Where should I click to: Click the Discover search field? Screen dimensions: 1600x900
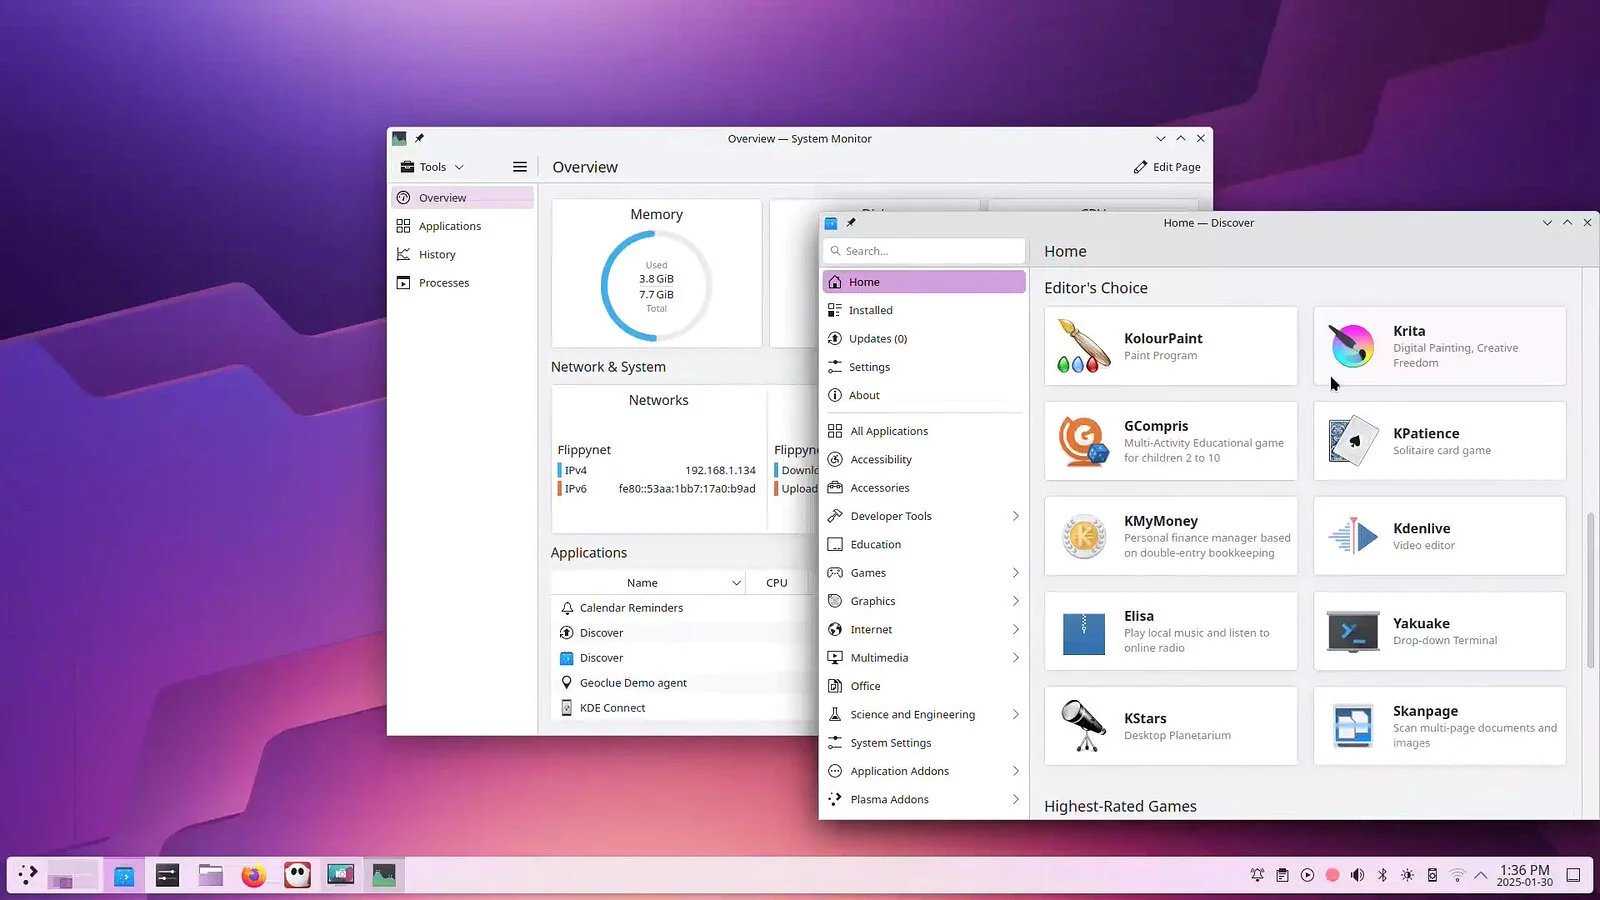pos(924,251)
